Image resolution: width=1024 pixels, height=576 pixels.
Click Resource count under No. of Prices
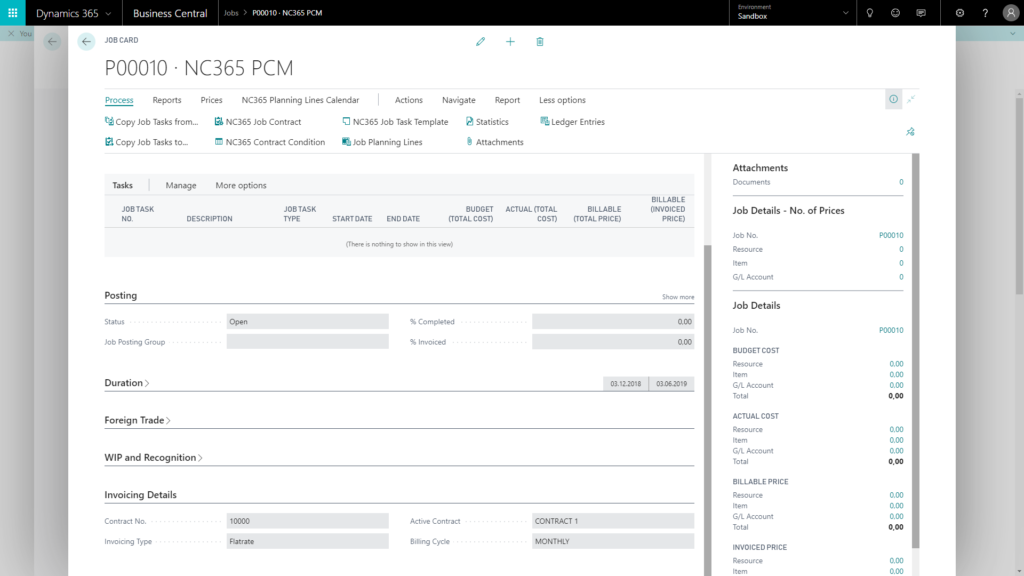click(x=901, y=249)
